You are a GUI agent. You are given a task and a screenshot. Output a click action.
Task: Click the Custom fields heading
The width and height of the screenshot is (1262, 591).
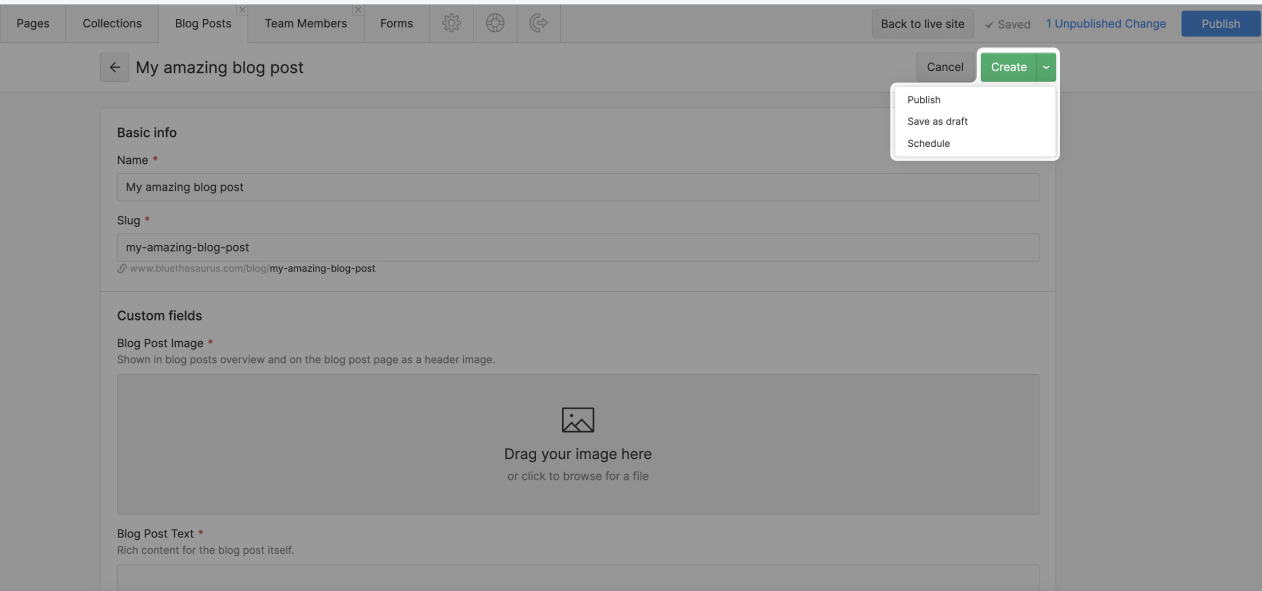click(x=160, y=315)
